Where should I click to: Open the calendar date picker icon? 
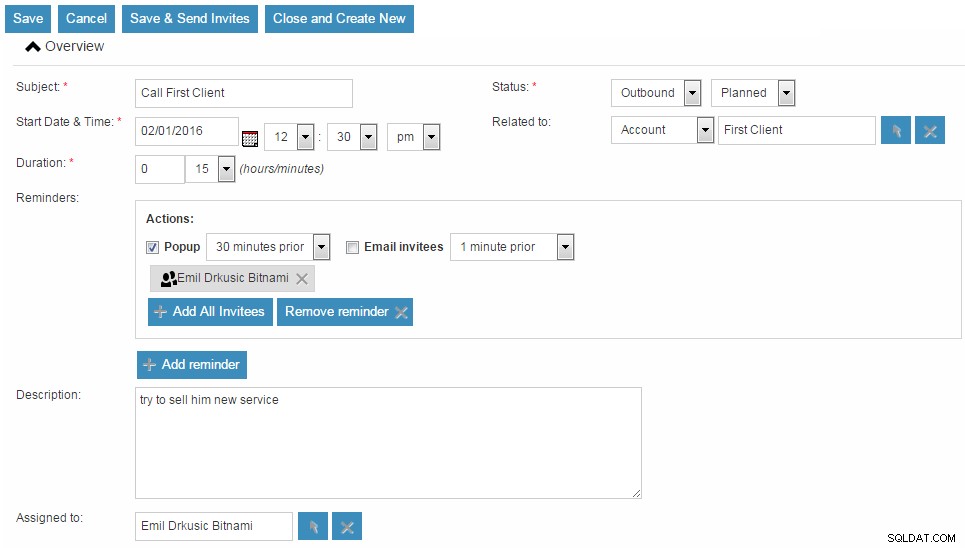pos(250,139)
